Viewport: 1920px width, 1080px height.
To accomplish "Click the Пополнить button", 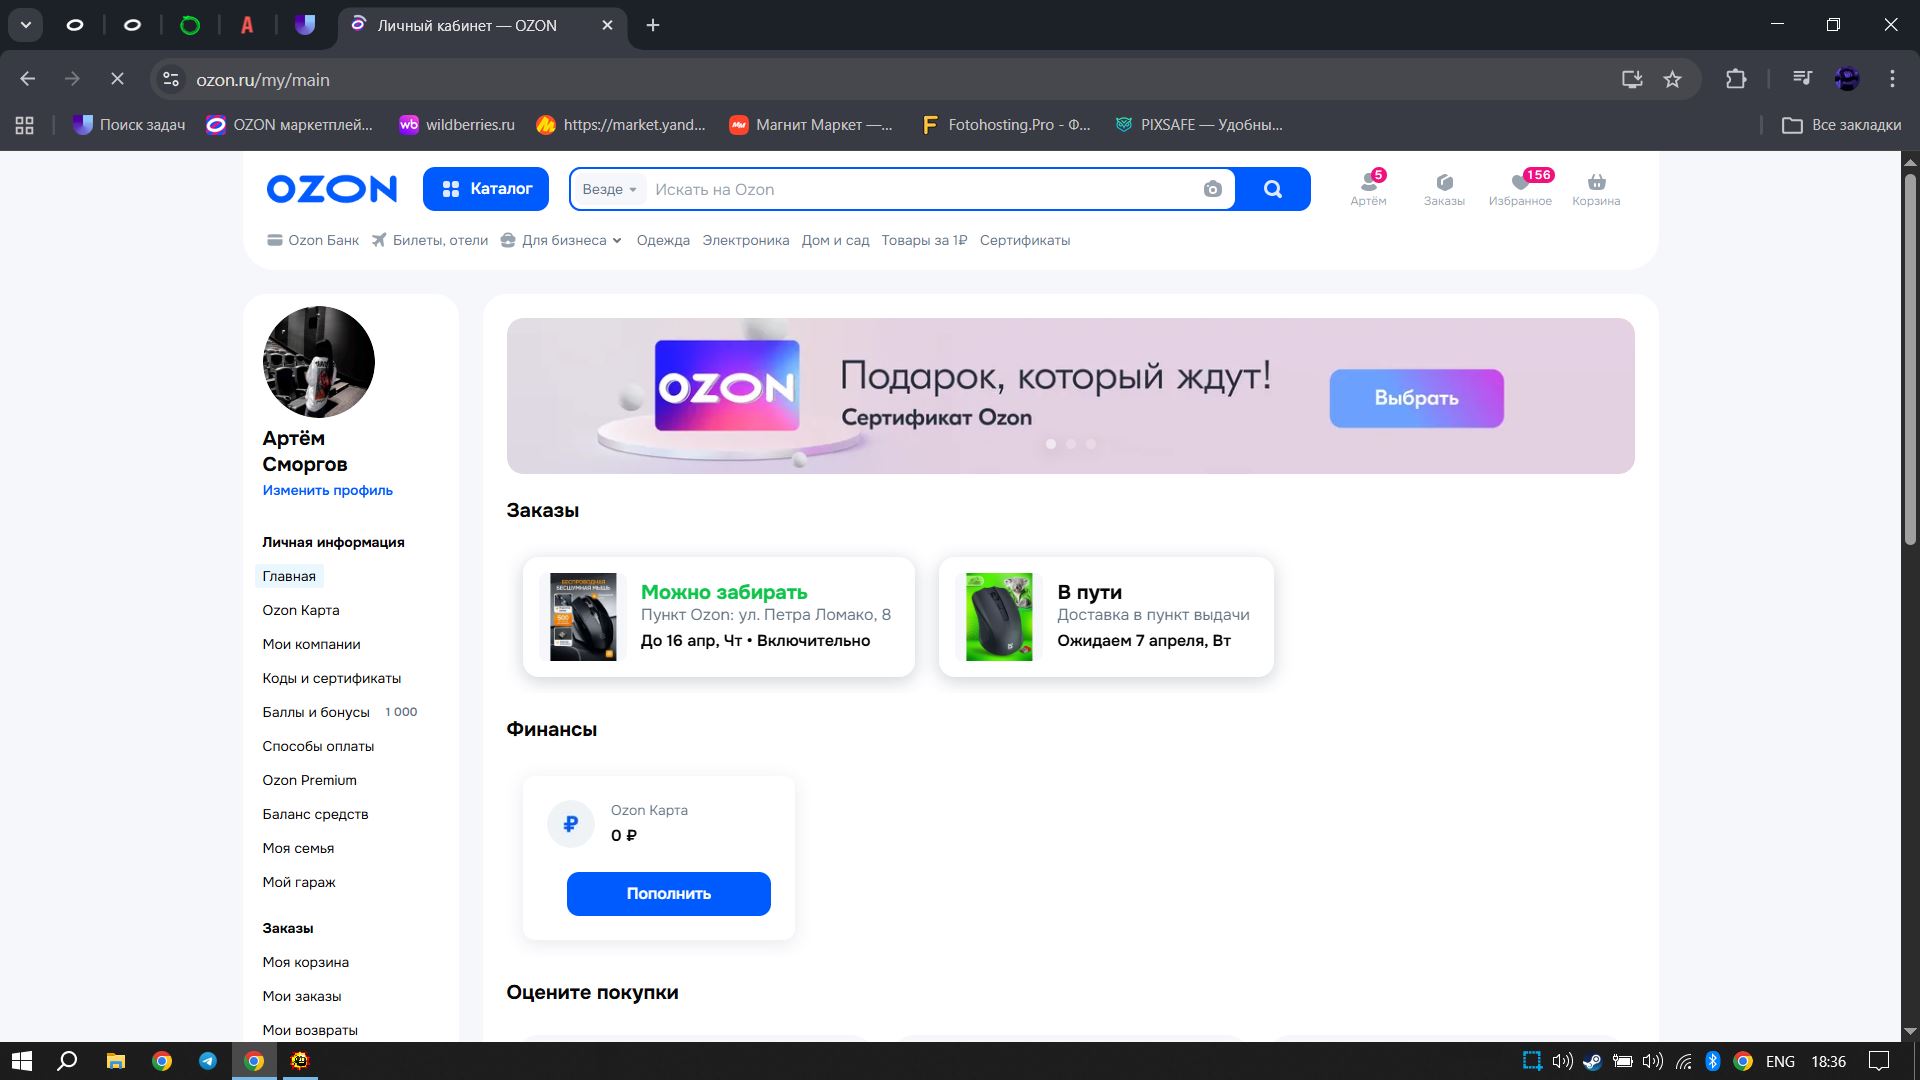I will pos(668,893).
